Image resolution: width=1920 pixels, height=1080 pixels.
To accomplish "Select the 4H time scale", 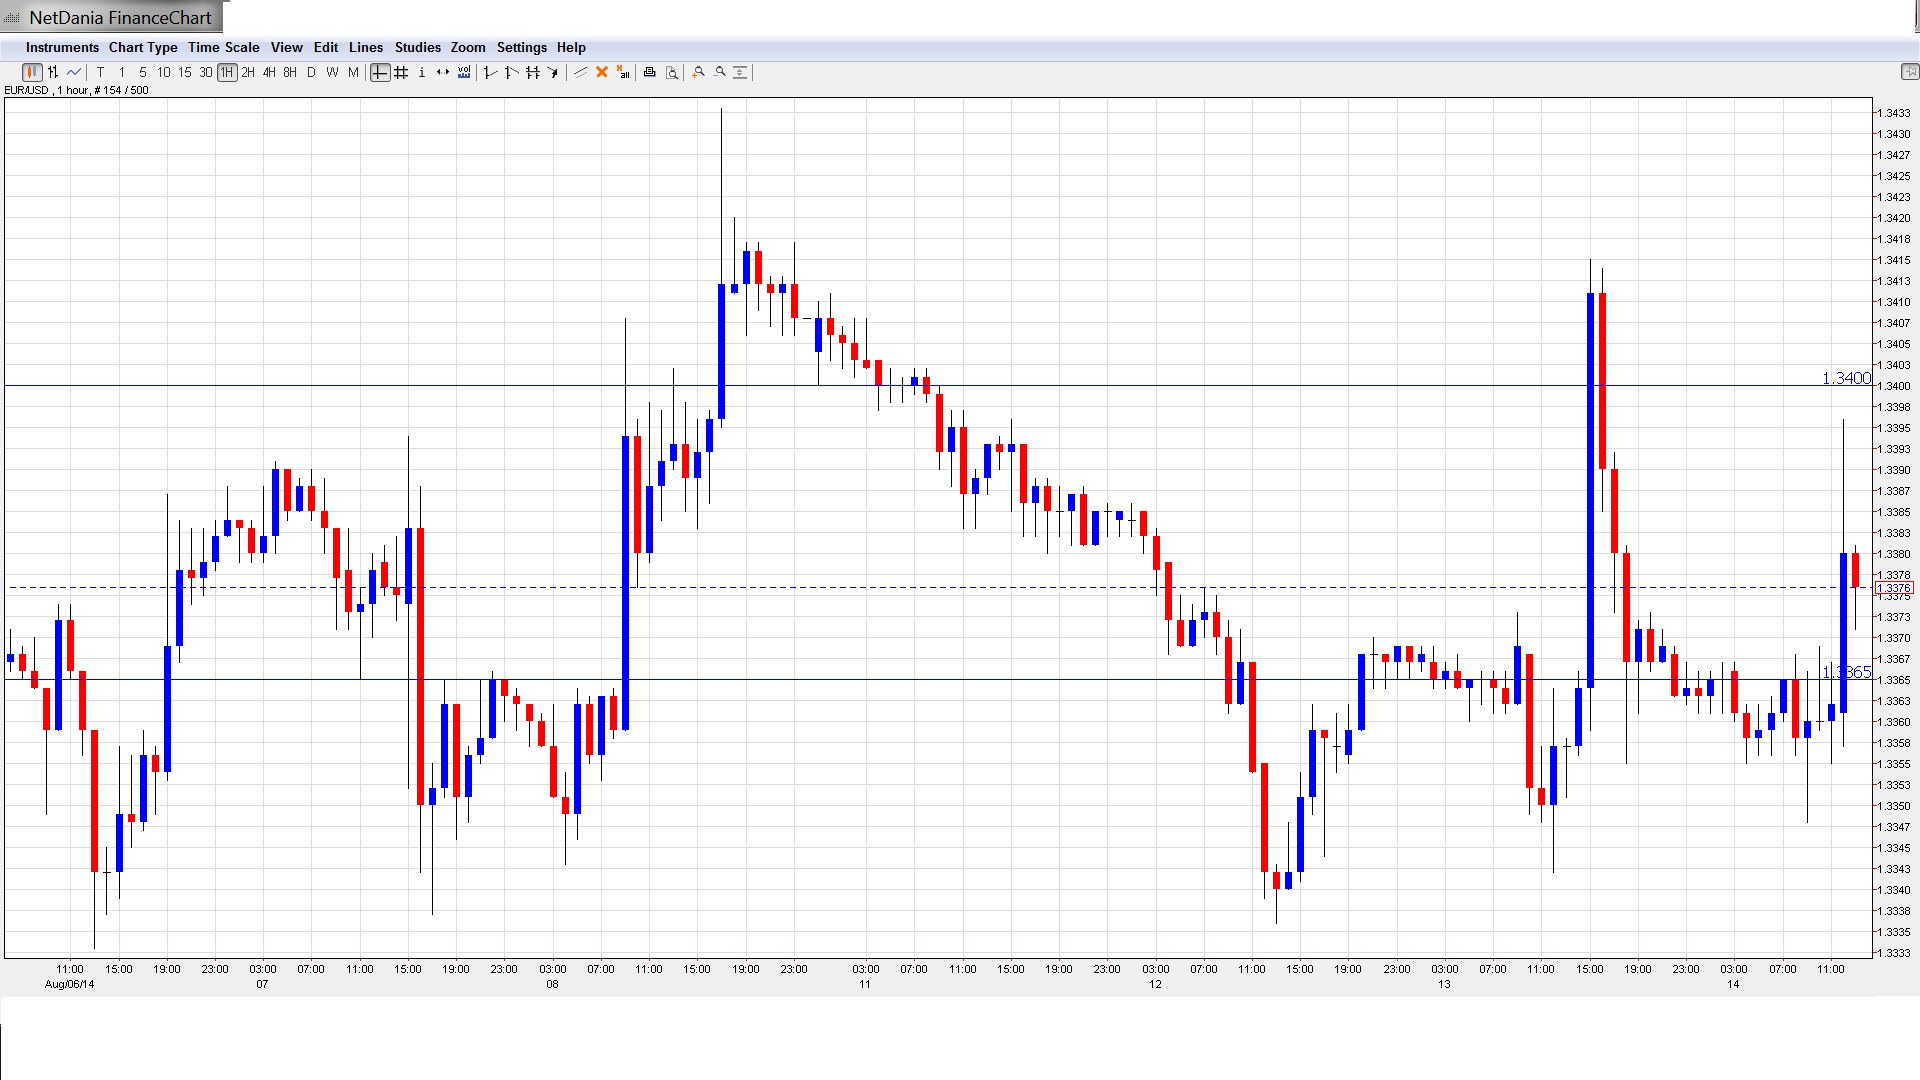I will tap(269, 72).
